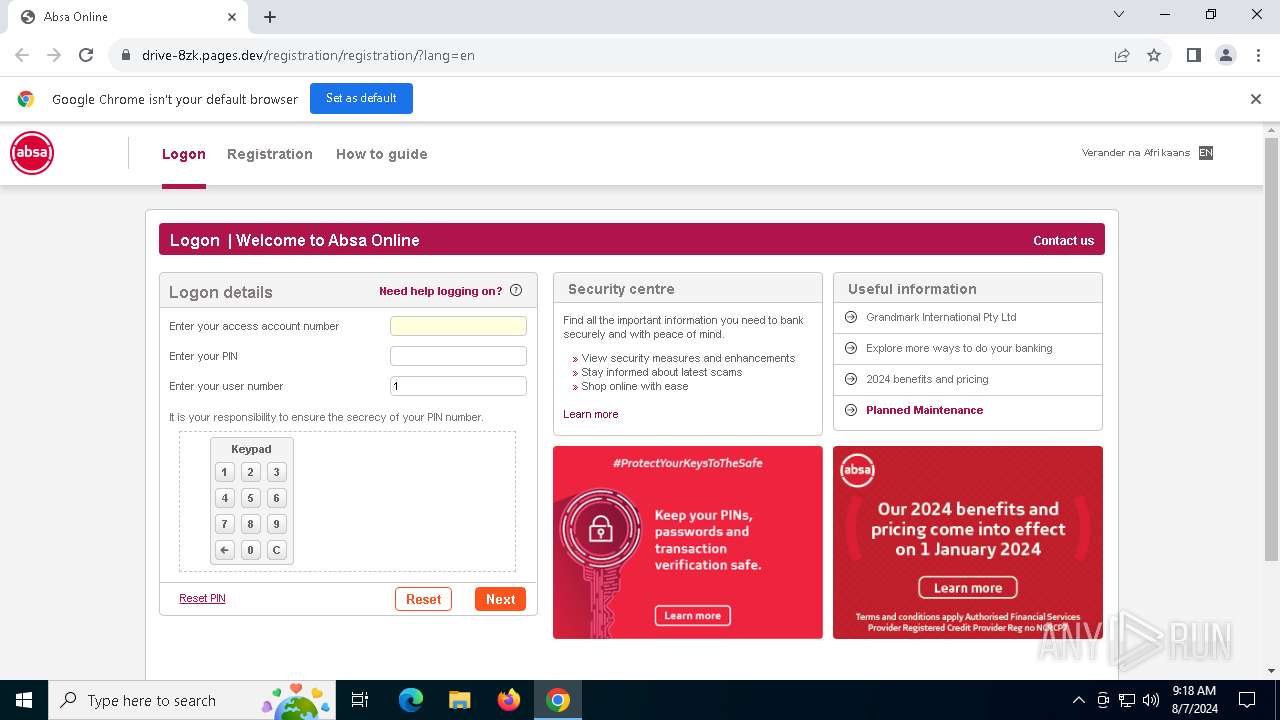Click keypad digit 2
Image resolution: width=1280 pixels, height=720 pixels.
pyautogui.click(x=250, y=472)
